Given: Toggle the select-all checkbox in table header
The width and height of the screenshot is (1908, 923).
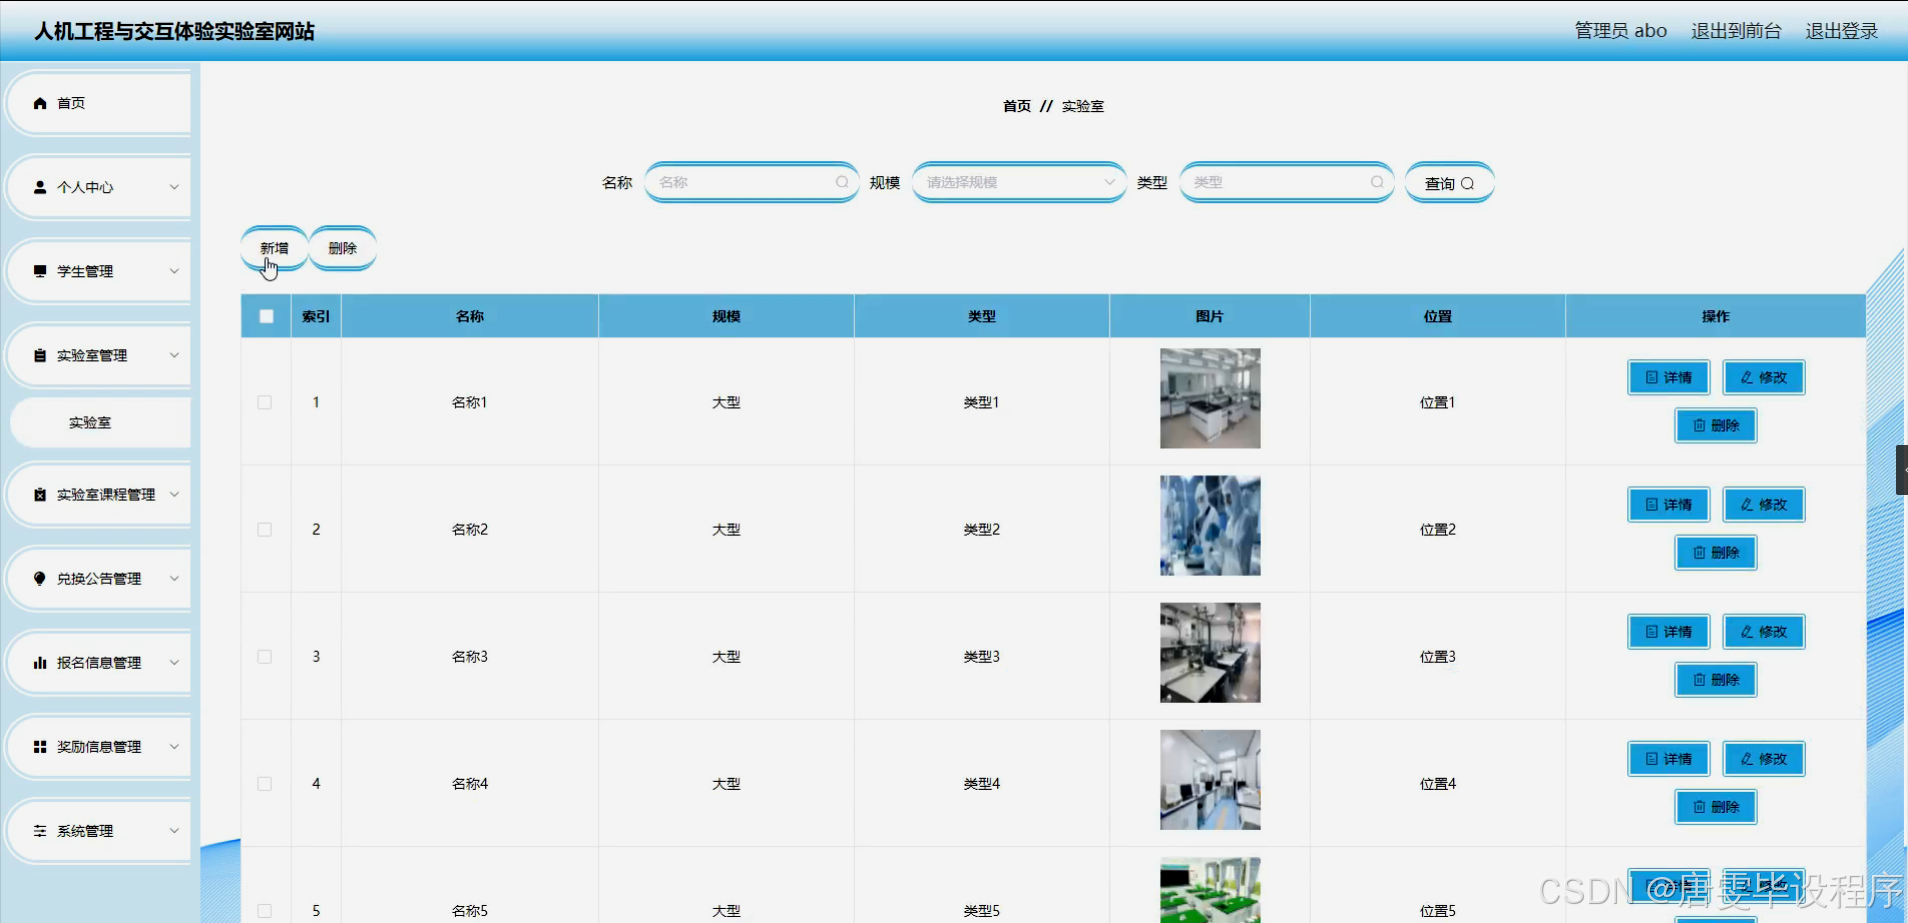Looking at the screenshot, I should 266,316.
